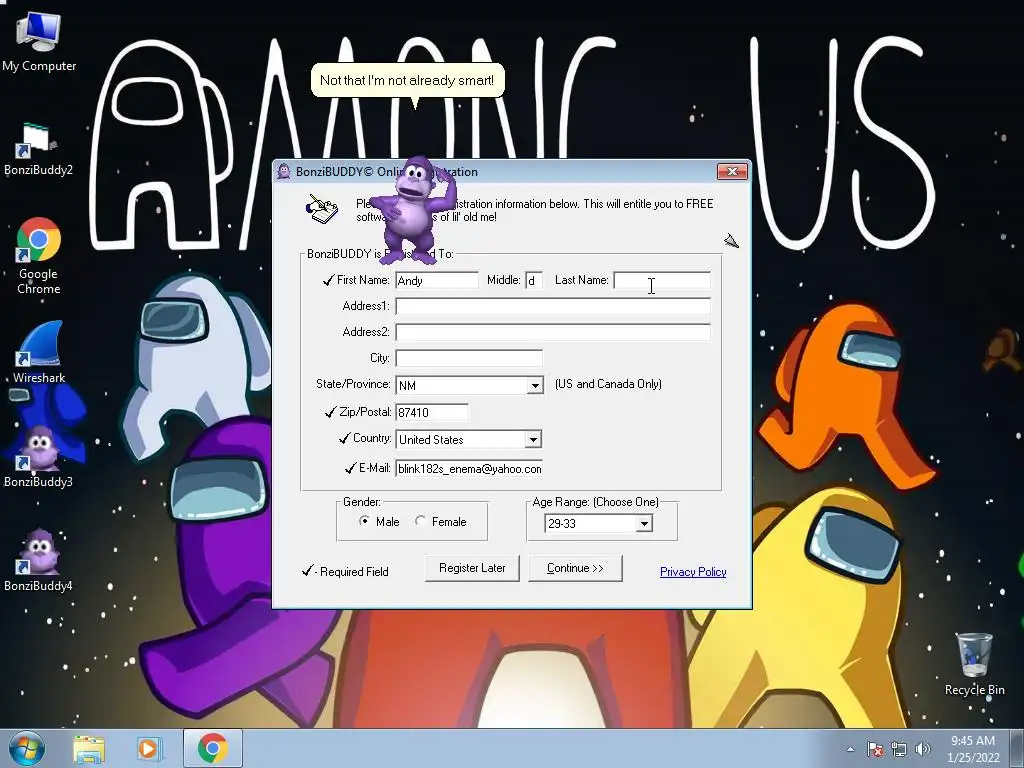Click the First Name field containing Andy
The width and height of the screenshot is (1024, 768).
pos(437,280)
